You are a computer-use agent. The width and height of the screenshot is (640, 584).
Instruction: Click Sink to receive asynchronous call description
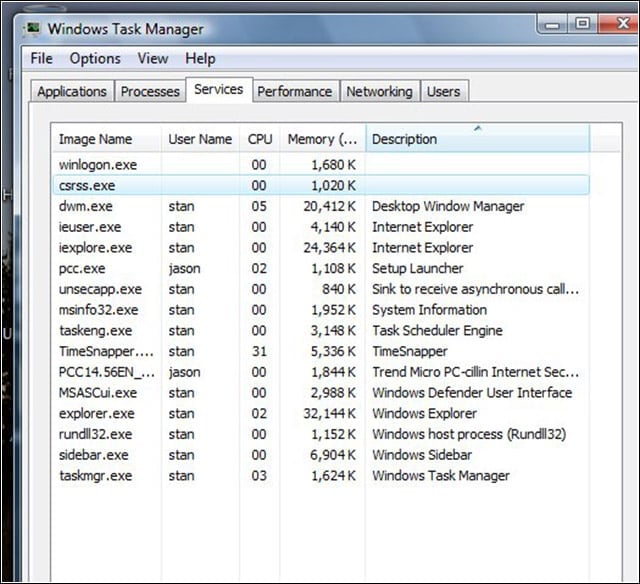click(x=476, y=289)
